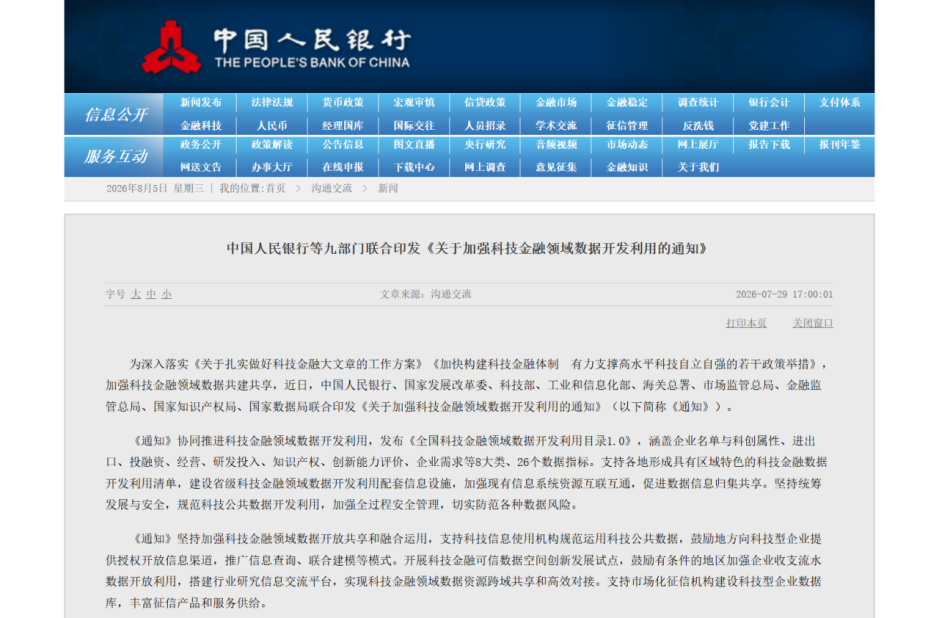Go to 货币政策 section
Screen dimensions: 940x618
tap(343, 103)
